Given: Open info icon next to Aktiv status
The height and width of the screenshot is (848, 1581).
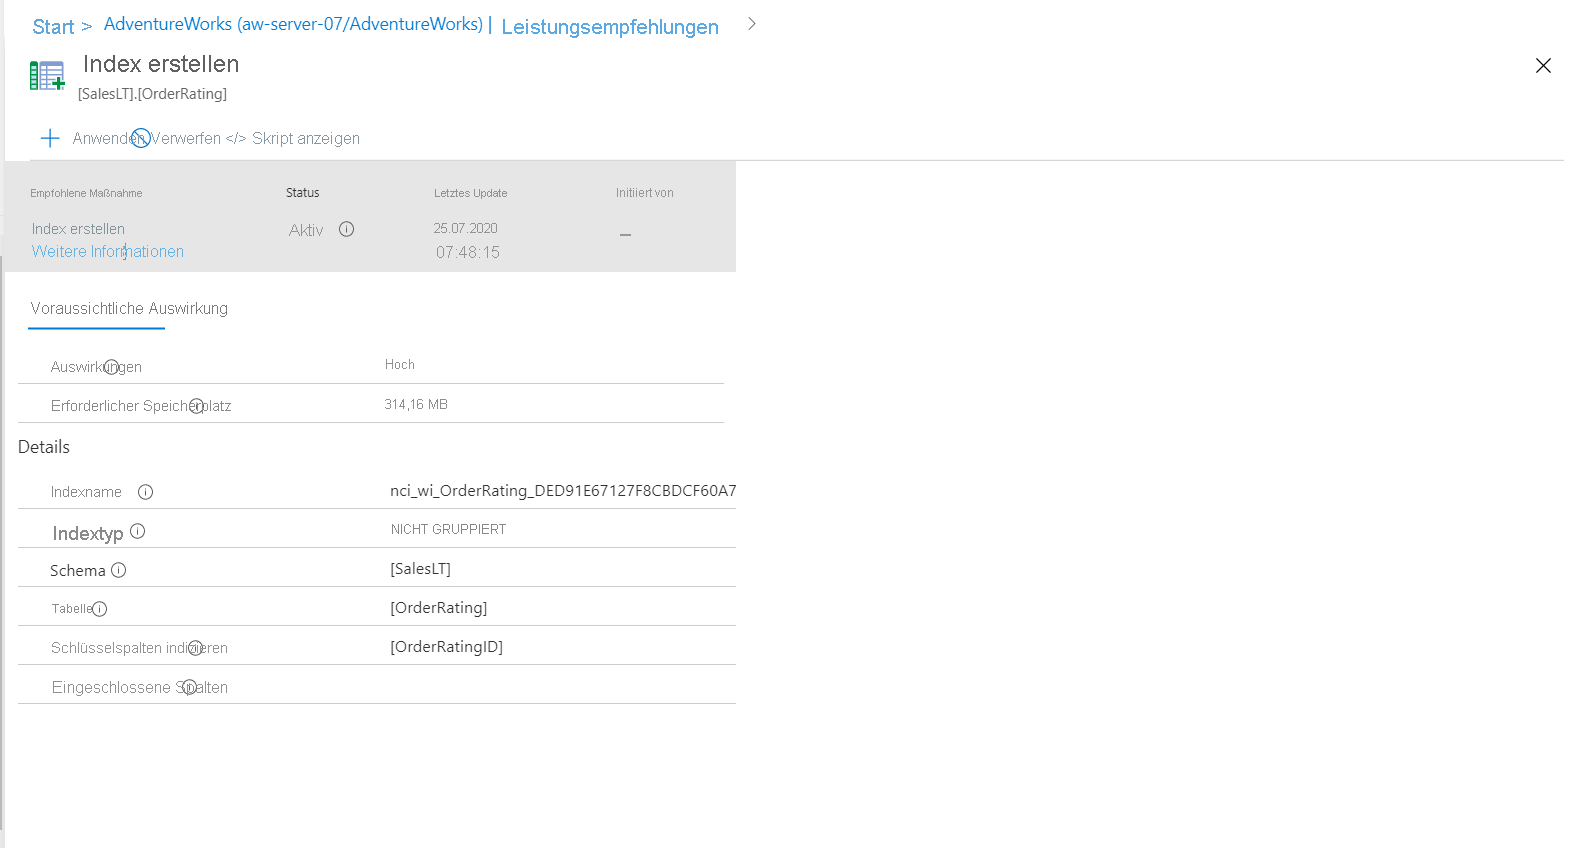Looking at the screenshot, I should pyautogui.click(x=347, y=229).
